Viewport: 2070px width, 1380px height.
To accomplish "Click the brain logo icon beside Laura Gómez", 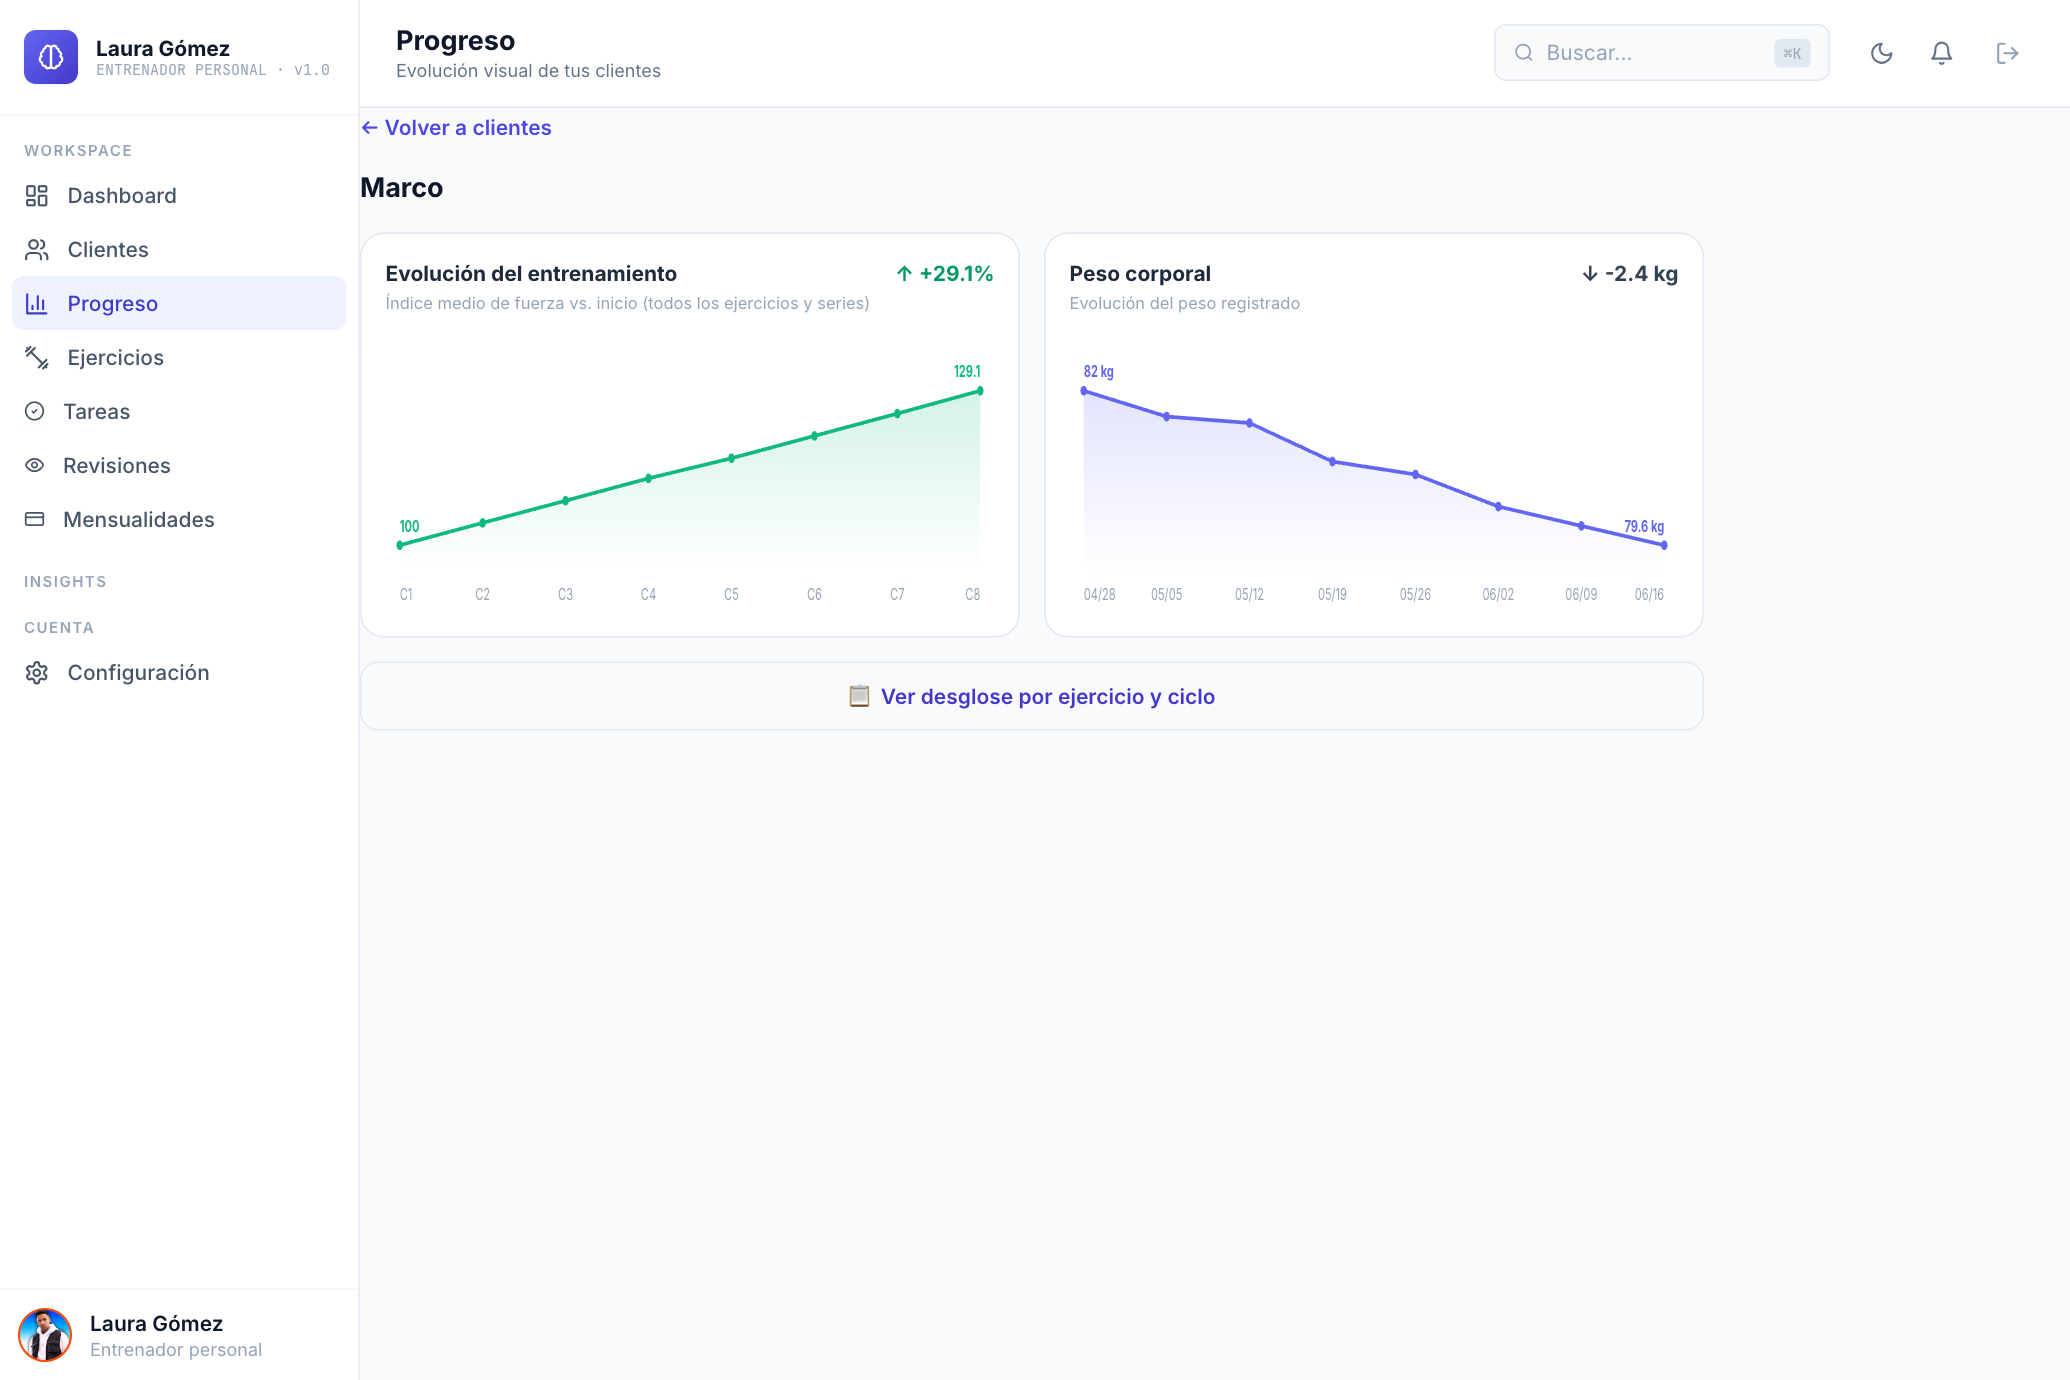I will point(51,57).
